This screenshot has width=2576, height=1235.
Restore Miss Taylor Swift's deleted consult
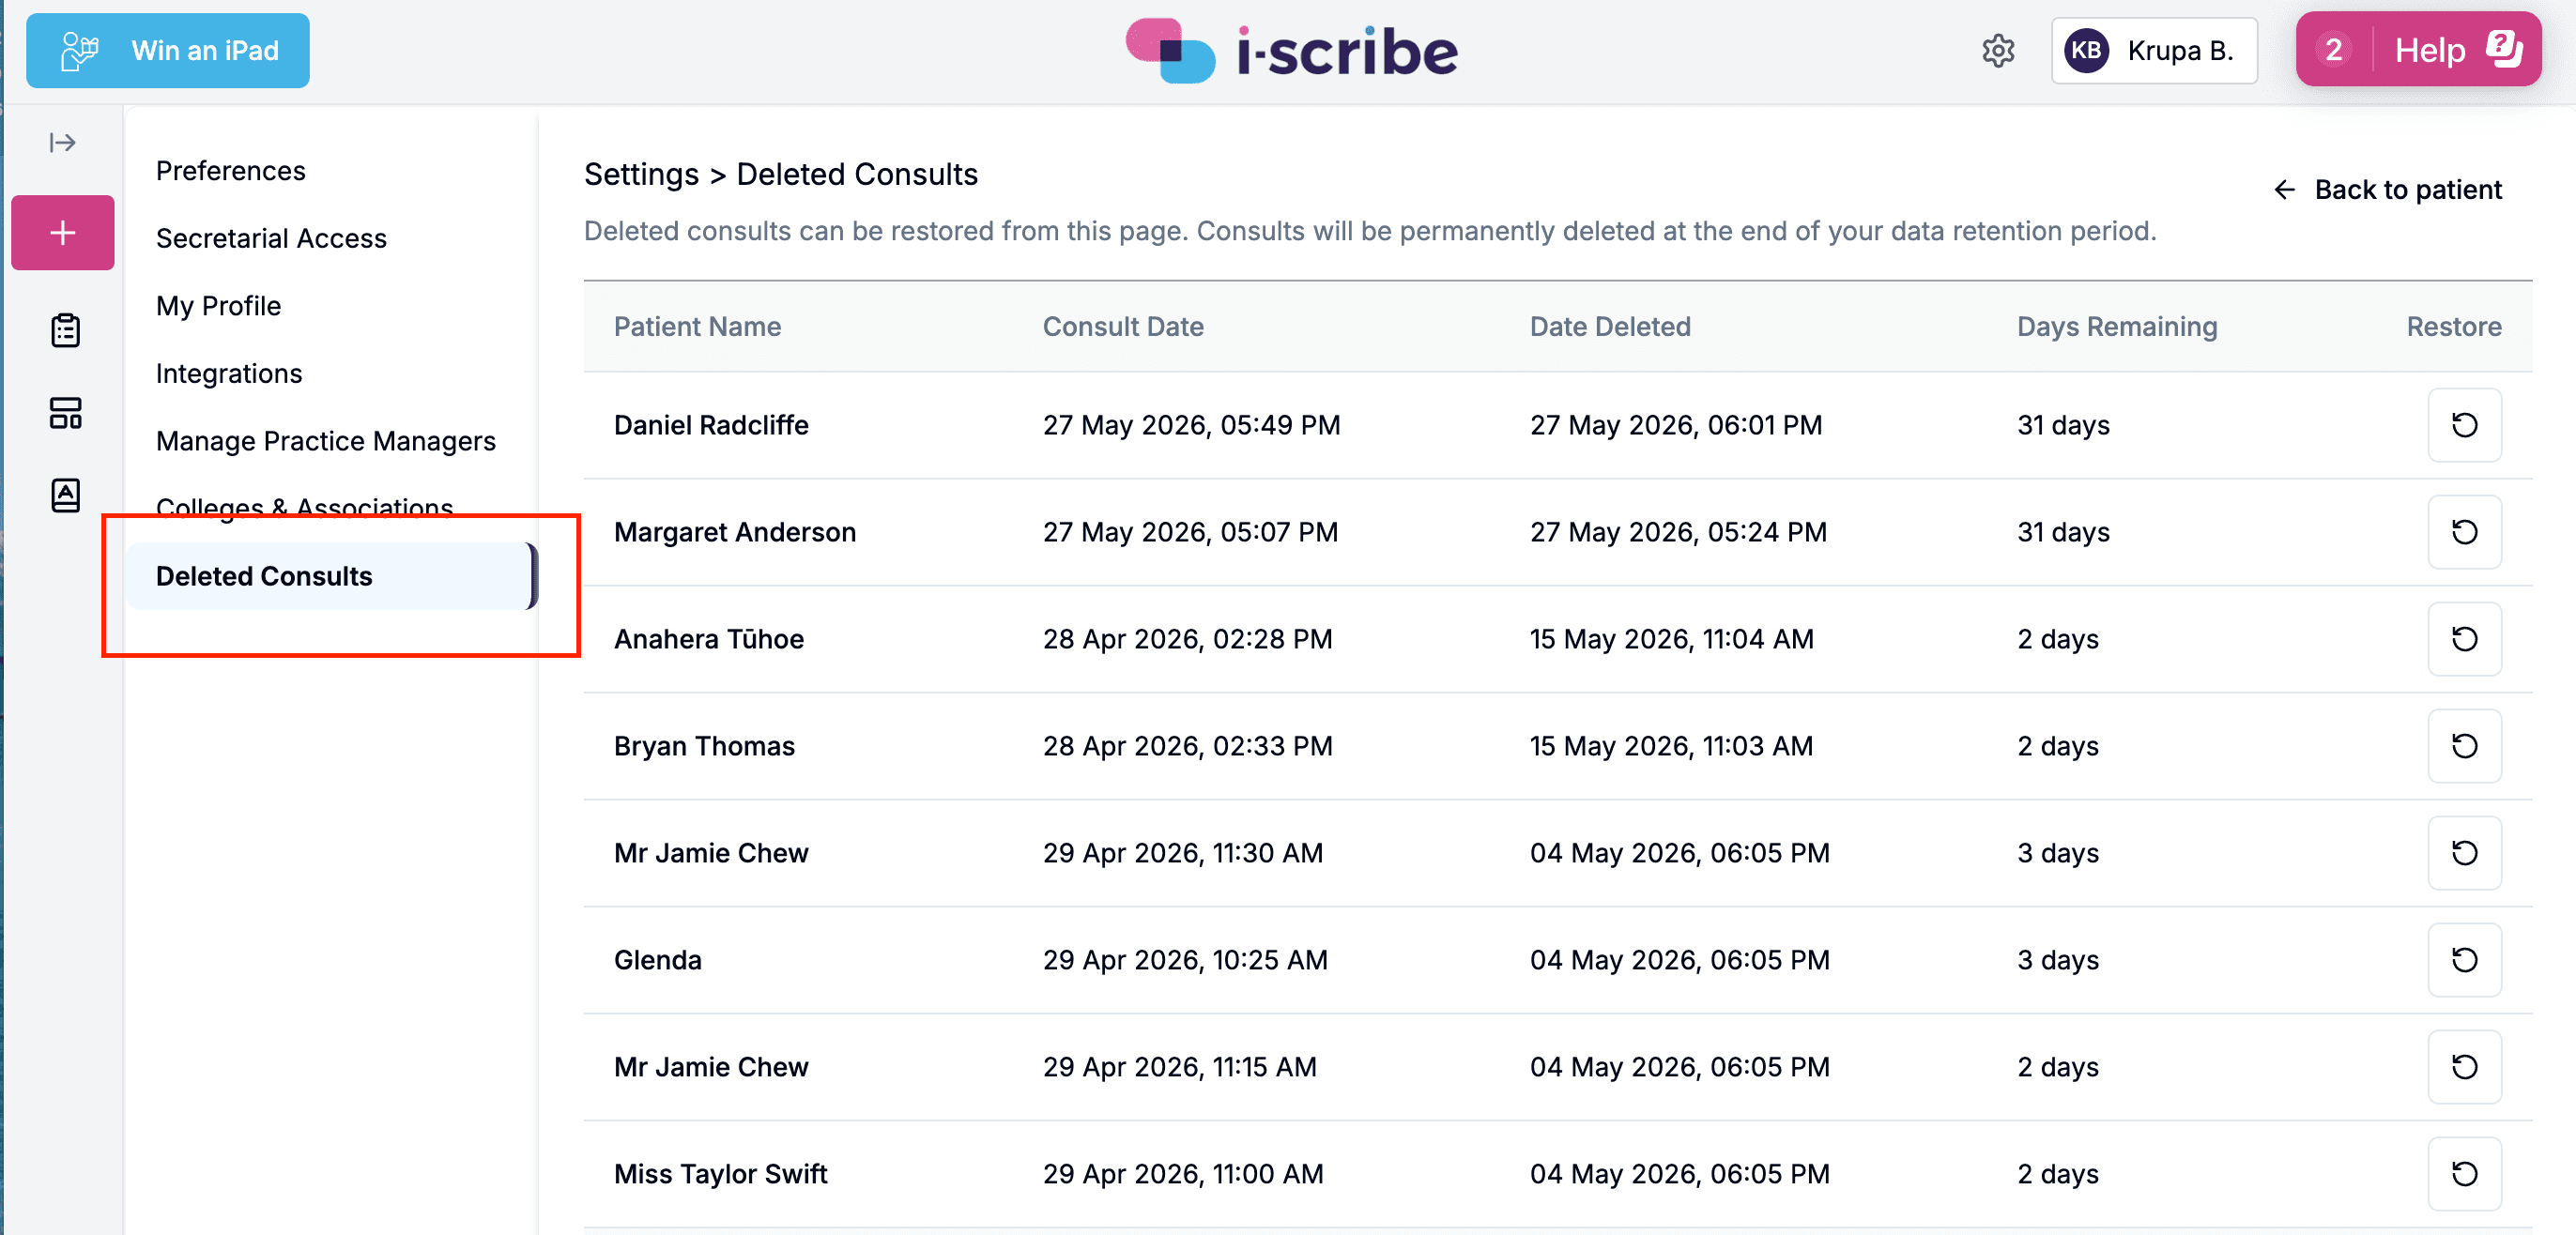[x=2464, y=1174]
